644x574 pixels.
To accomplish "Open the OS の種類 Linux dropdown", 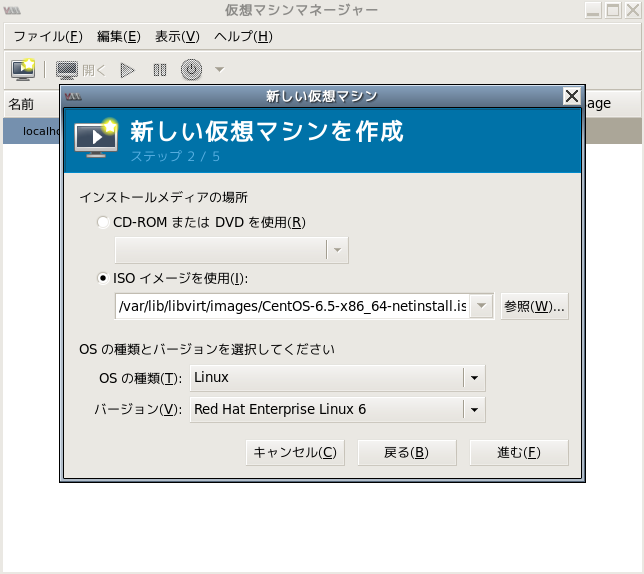I will tap(337, 378).
